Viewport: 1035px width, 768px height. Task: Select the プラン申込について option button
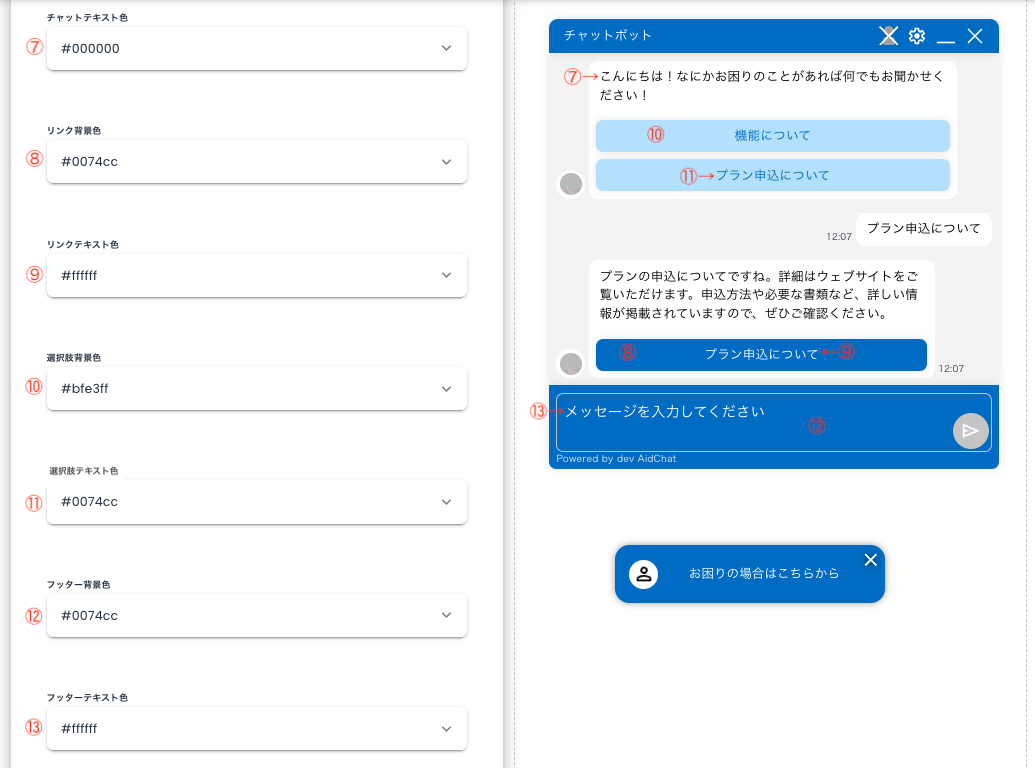click(772, 174)
